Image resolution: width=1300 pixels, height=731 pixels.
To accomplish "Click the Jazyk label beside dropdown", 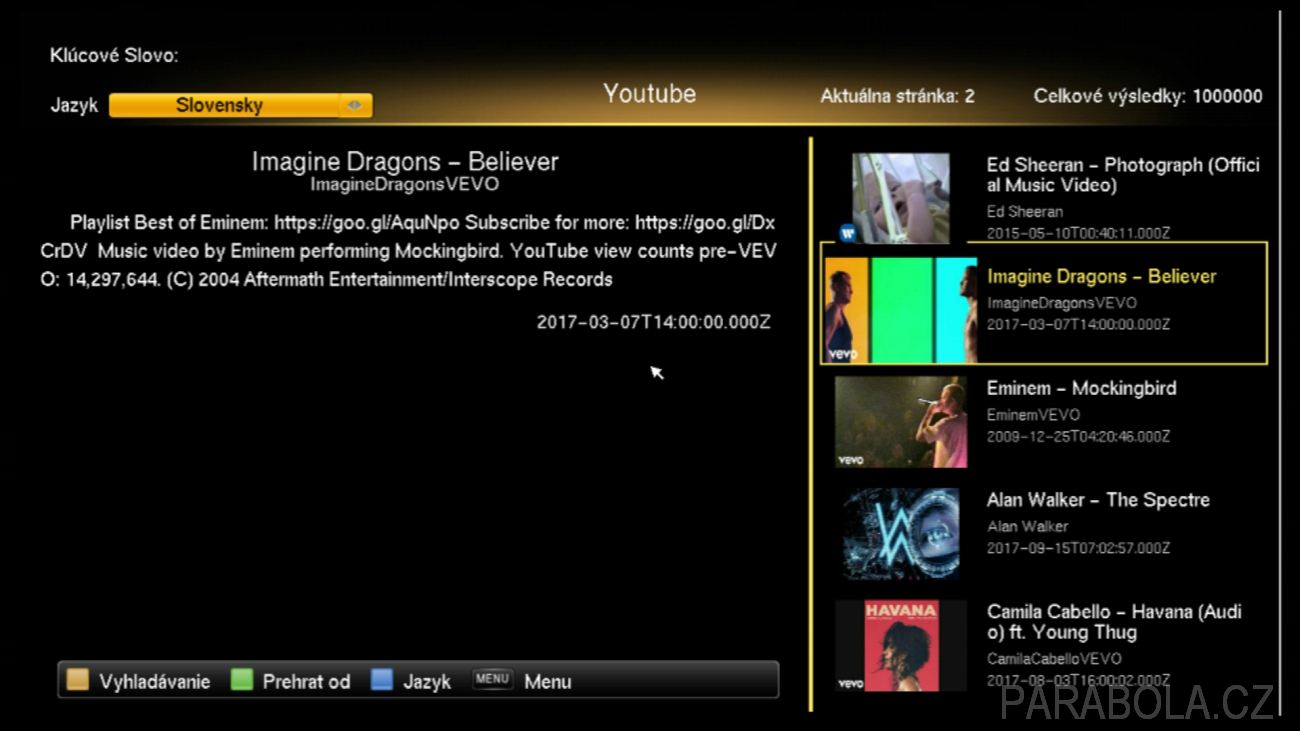I will tap(74, 105).
